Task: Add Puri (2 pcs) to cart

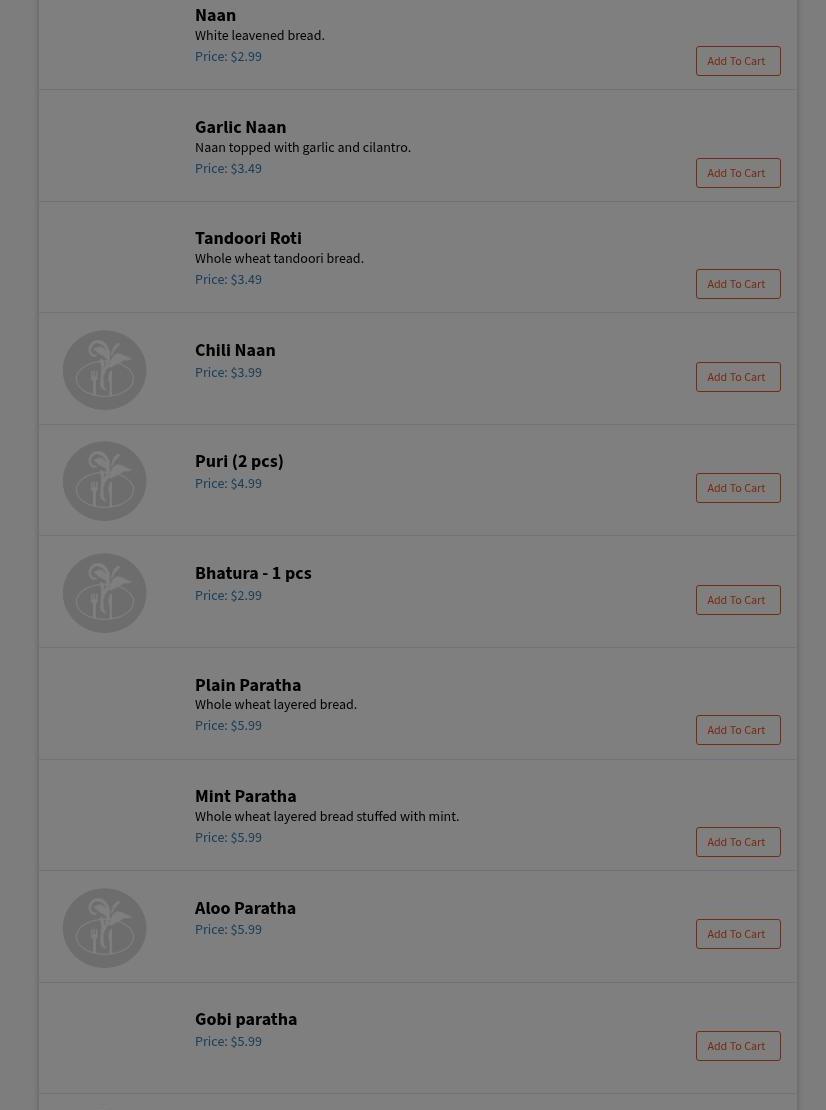Action: point(737,488)
